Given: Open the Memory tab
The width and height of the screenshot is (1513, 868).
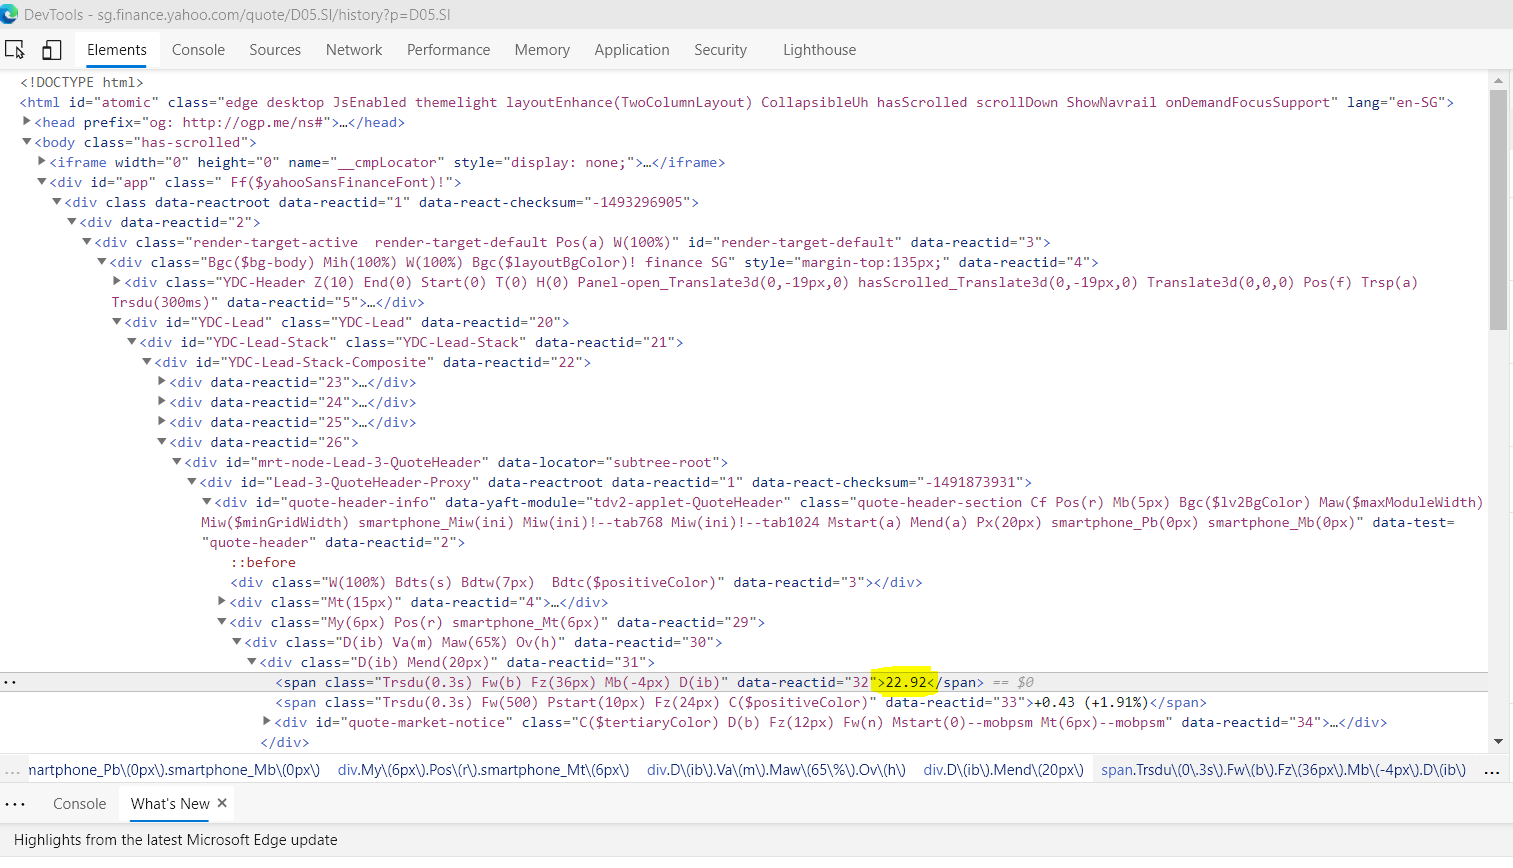Looking at the screenshot, I should pos(542,50).
